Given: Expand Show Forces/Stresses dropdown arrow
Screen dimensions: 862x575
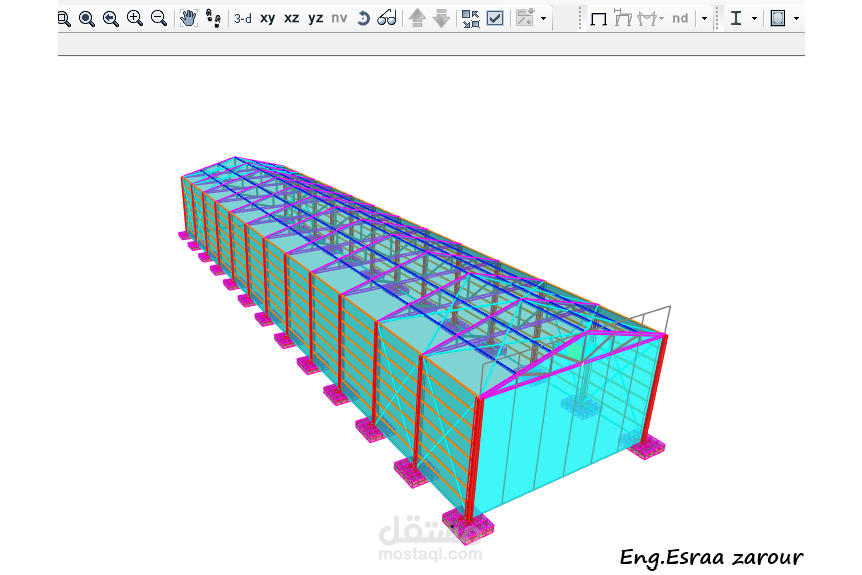Looking at the screenshot, I should [x=661, y=19].
